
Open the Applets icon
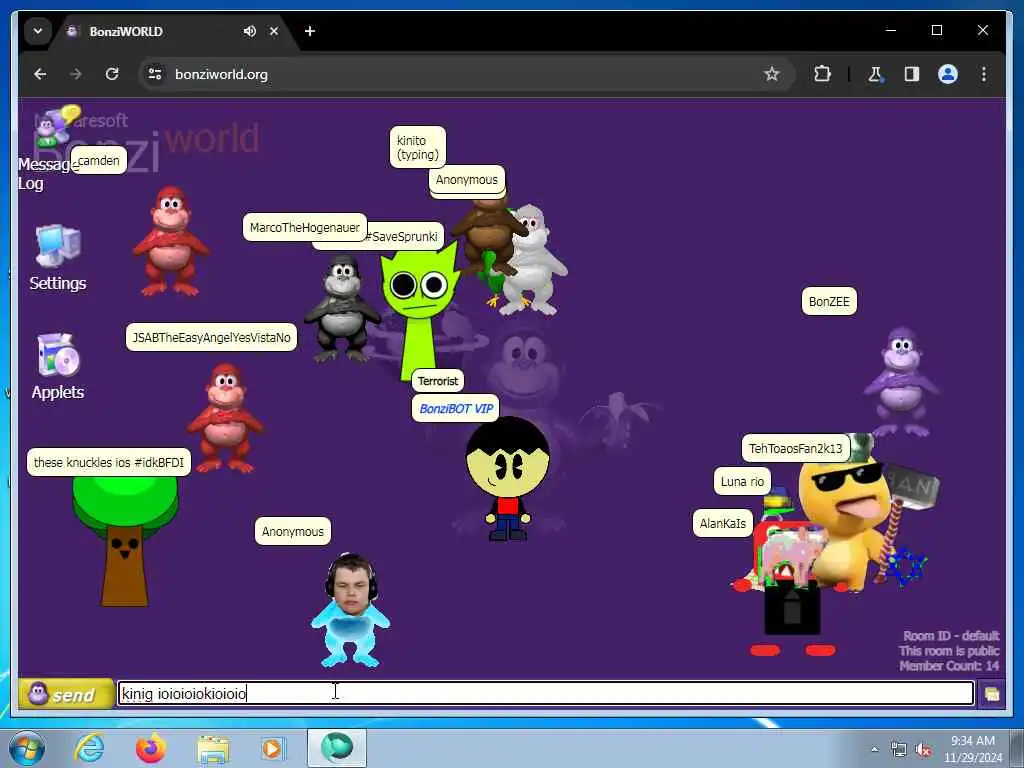[x=57, y=366]
